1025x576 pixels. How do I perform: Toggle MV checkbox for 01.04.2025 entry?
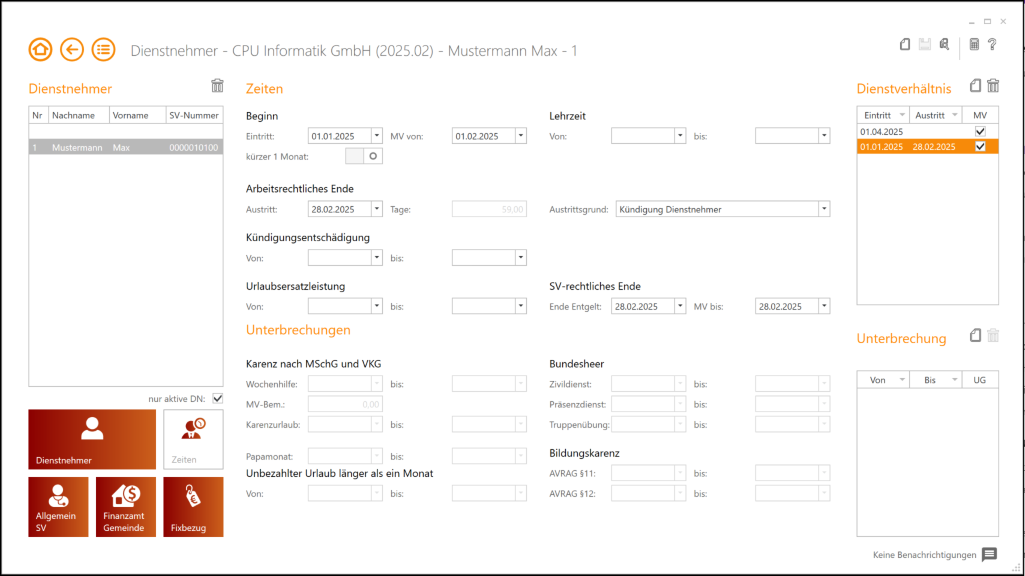[x=980, y=131]
